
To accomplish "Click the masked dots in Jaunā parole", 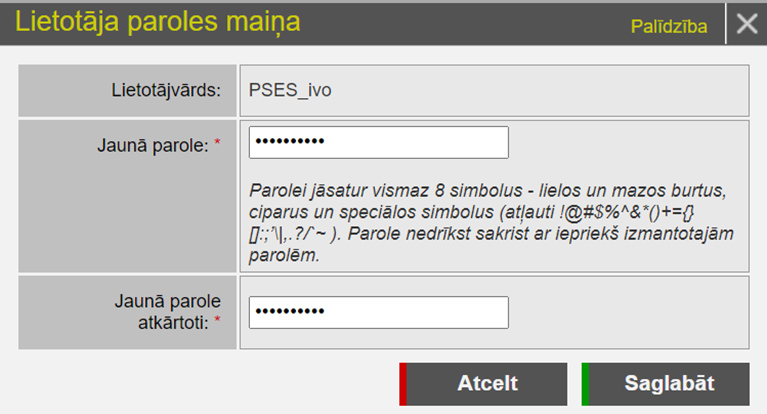I will 290,143.
